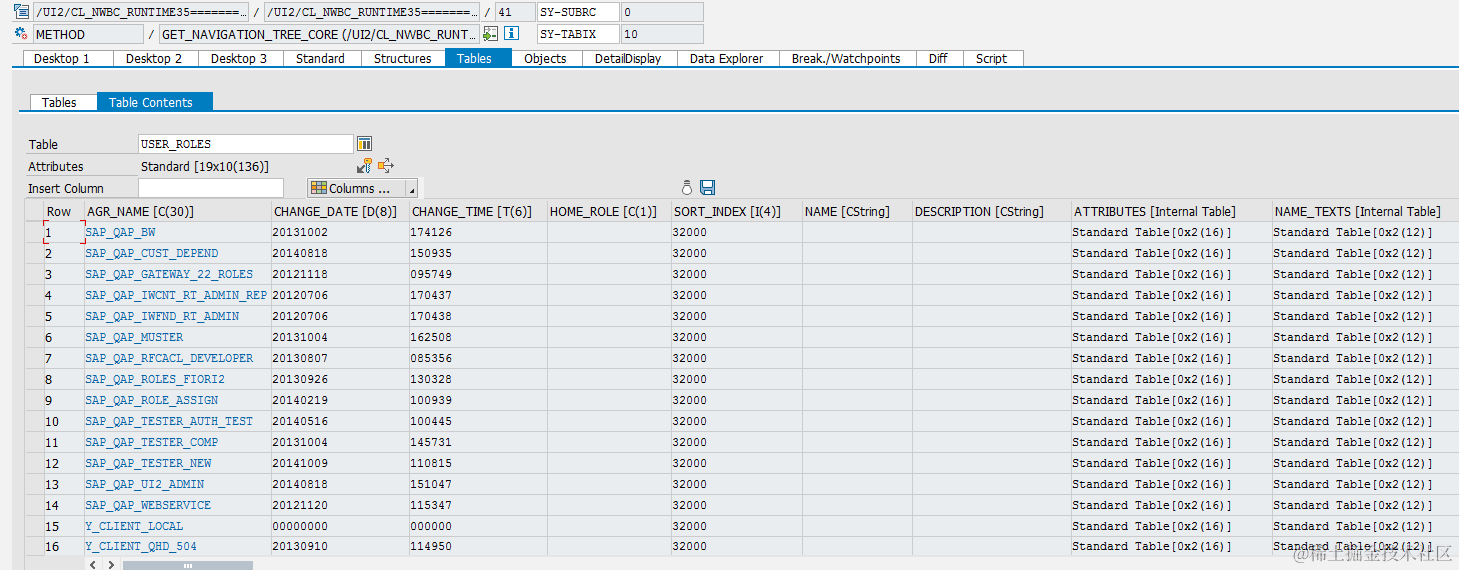Click the orange structure icon beside Attributes

coord(386,166)
